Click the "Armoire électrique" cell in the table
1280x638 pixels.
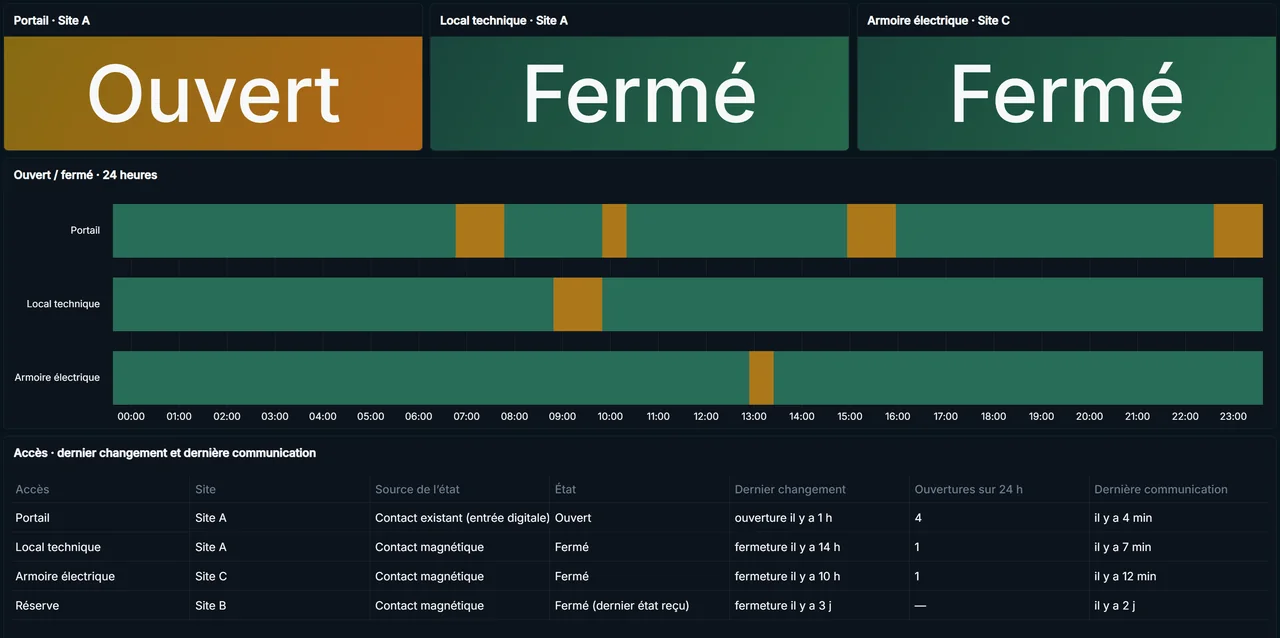pyautogui.click(x=65, y=576)
